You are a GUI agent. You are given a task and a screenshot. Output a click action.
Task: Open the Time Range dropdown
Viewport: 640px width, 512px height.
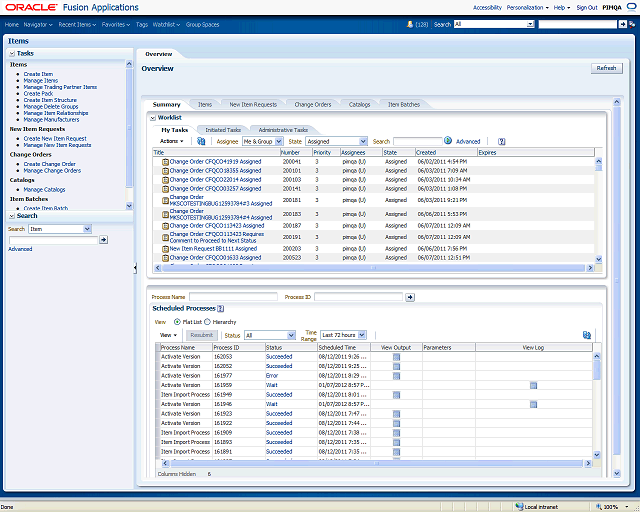(350, 335)
